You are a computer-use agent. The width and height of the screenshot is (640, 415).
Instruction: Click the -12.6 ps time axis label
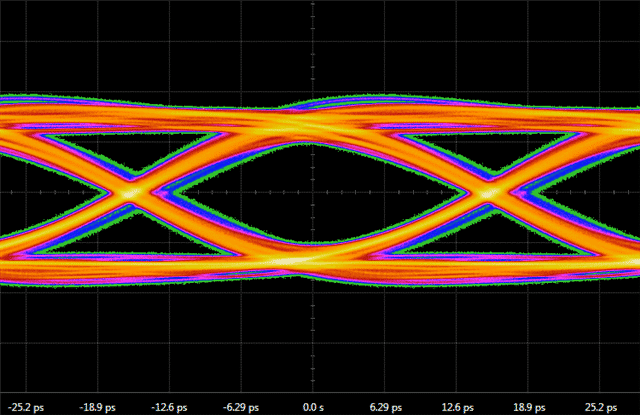pyautogui.click(x=169, y=407)
